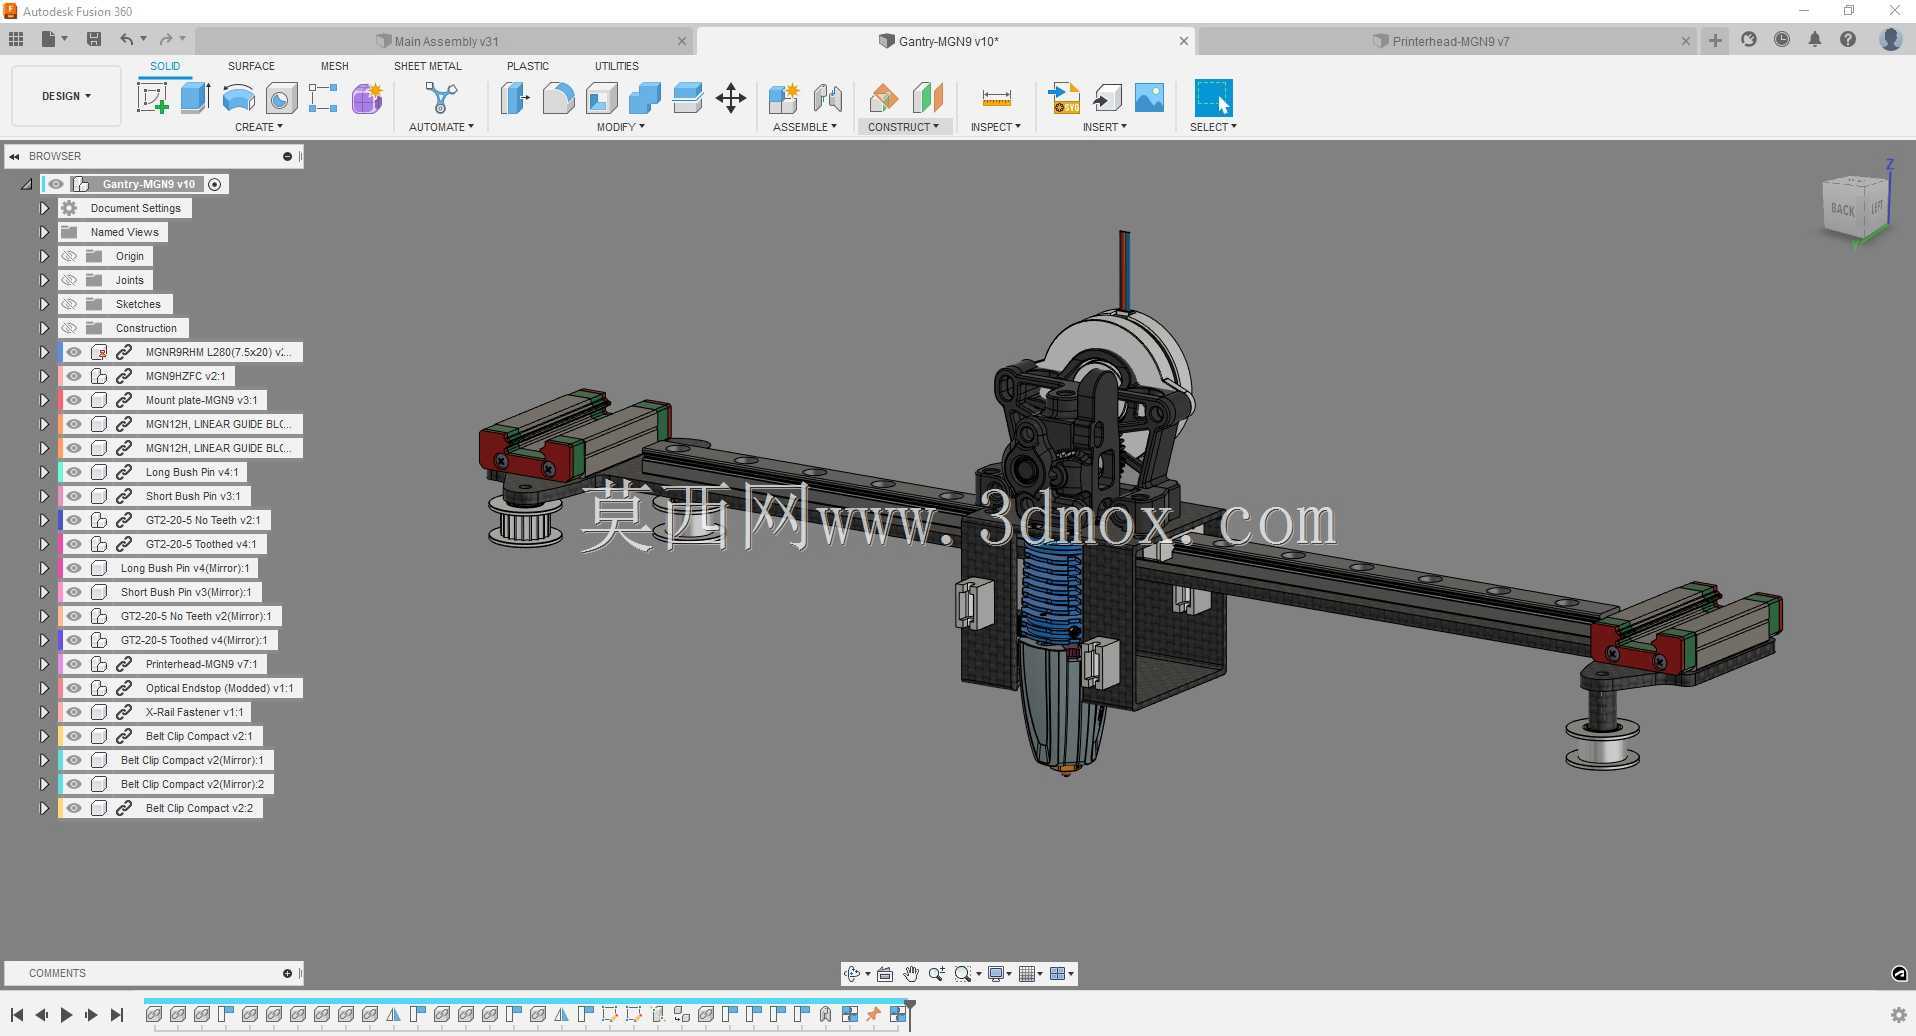Viewport: 1916px width, 1036px height.
Task: Hide the Printerhead-MGN9 v7:1 component
Action: click(x=74, y=664)
